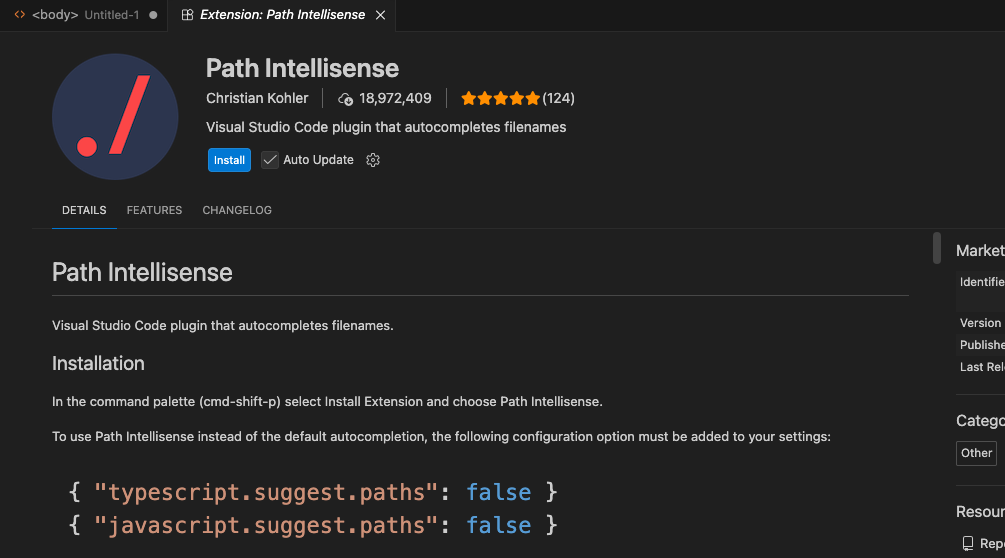Viewport: 1005px width, 558px height.
Task: Open the extension settings gear menu
Action: click(x=373, y=160)
